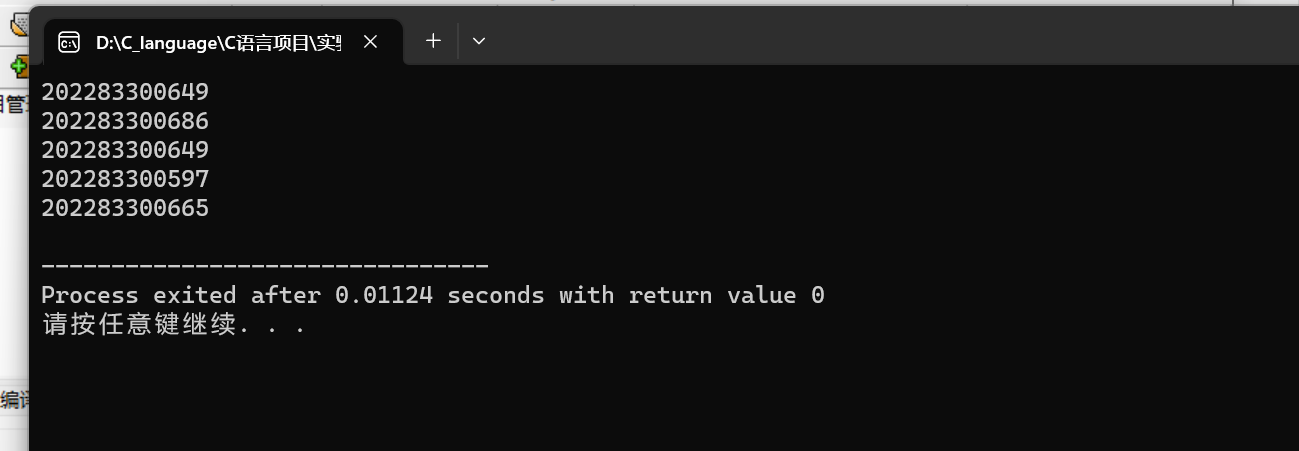Click the '编译' tab at bottom-left edge
The image size is (1299, 451).
click(14, 401)
